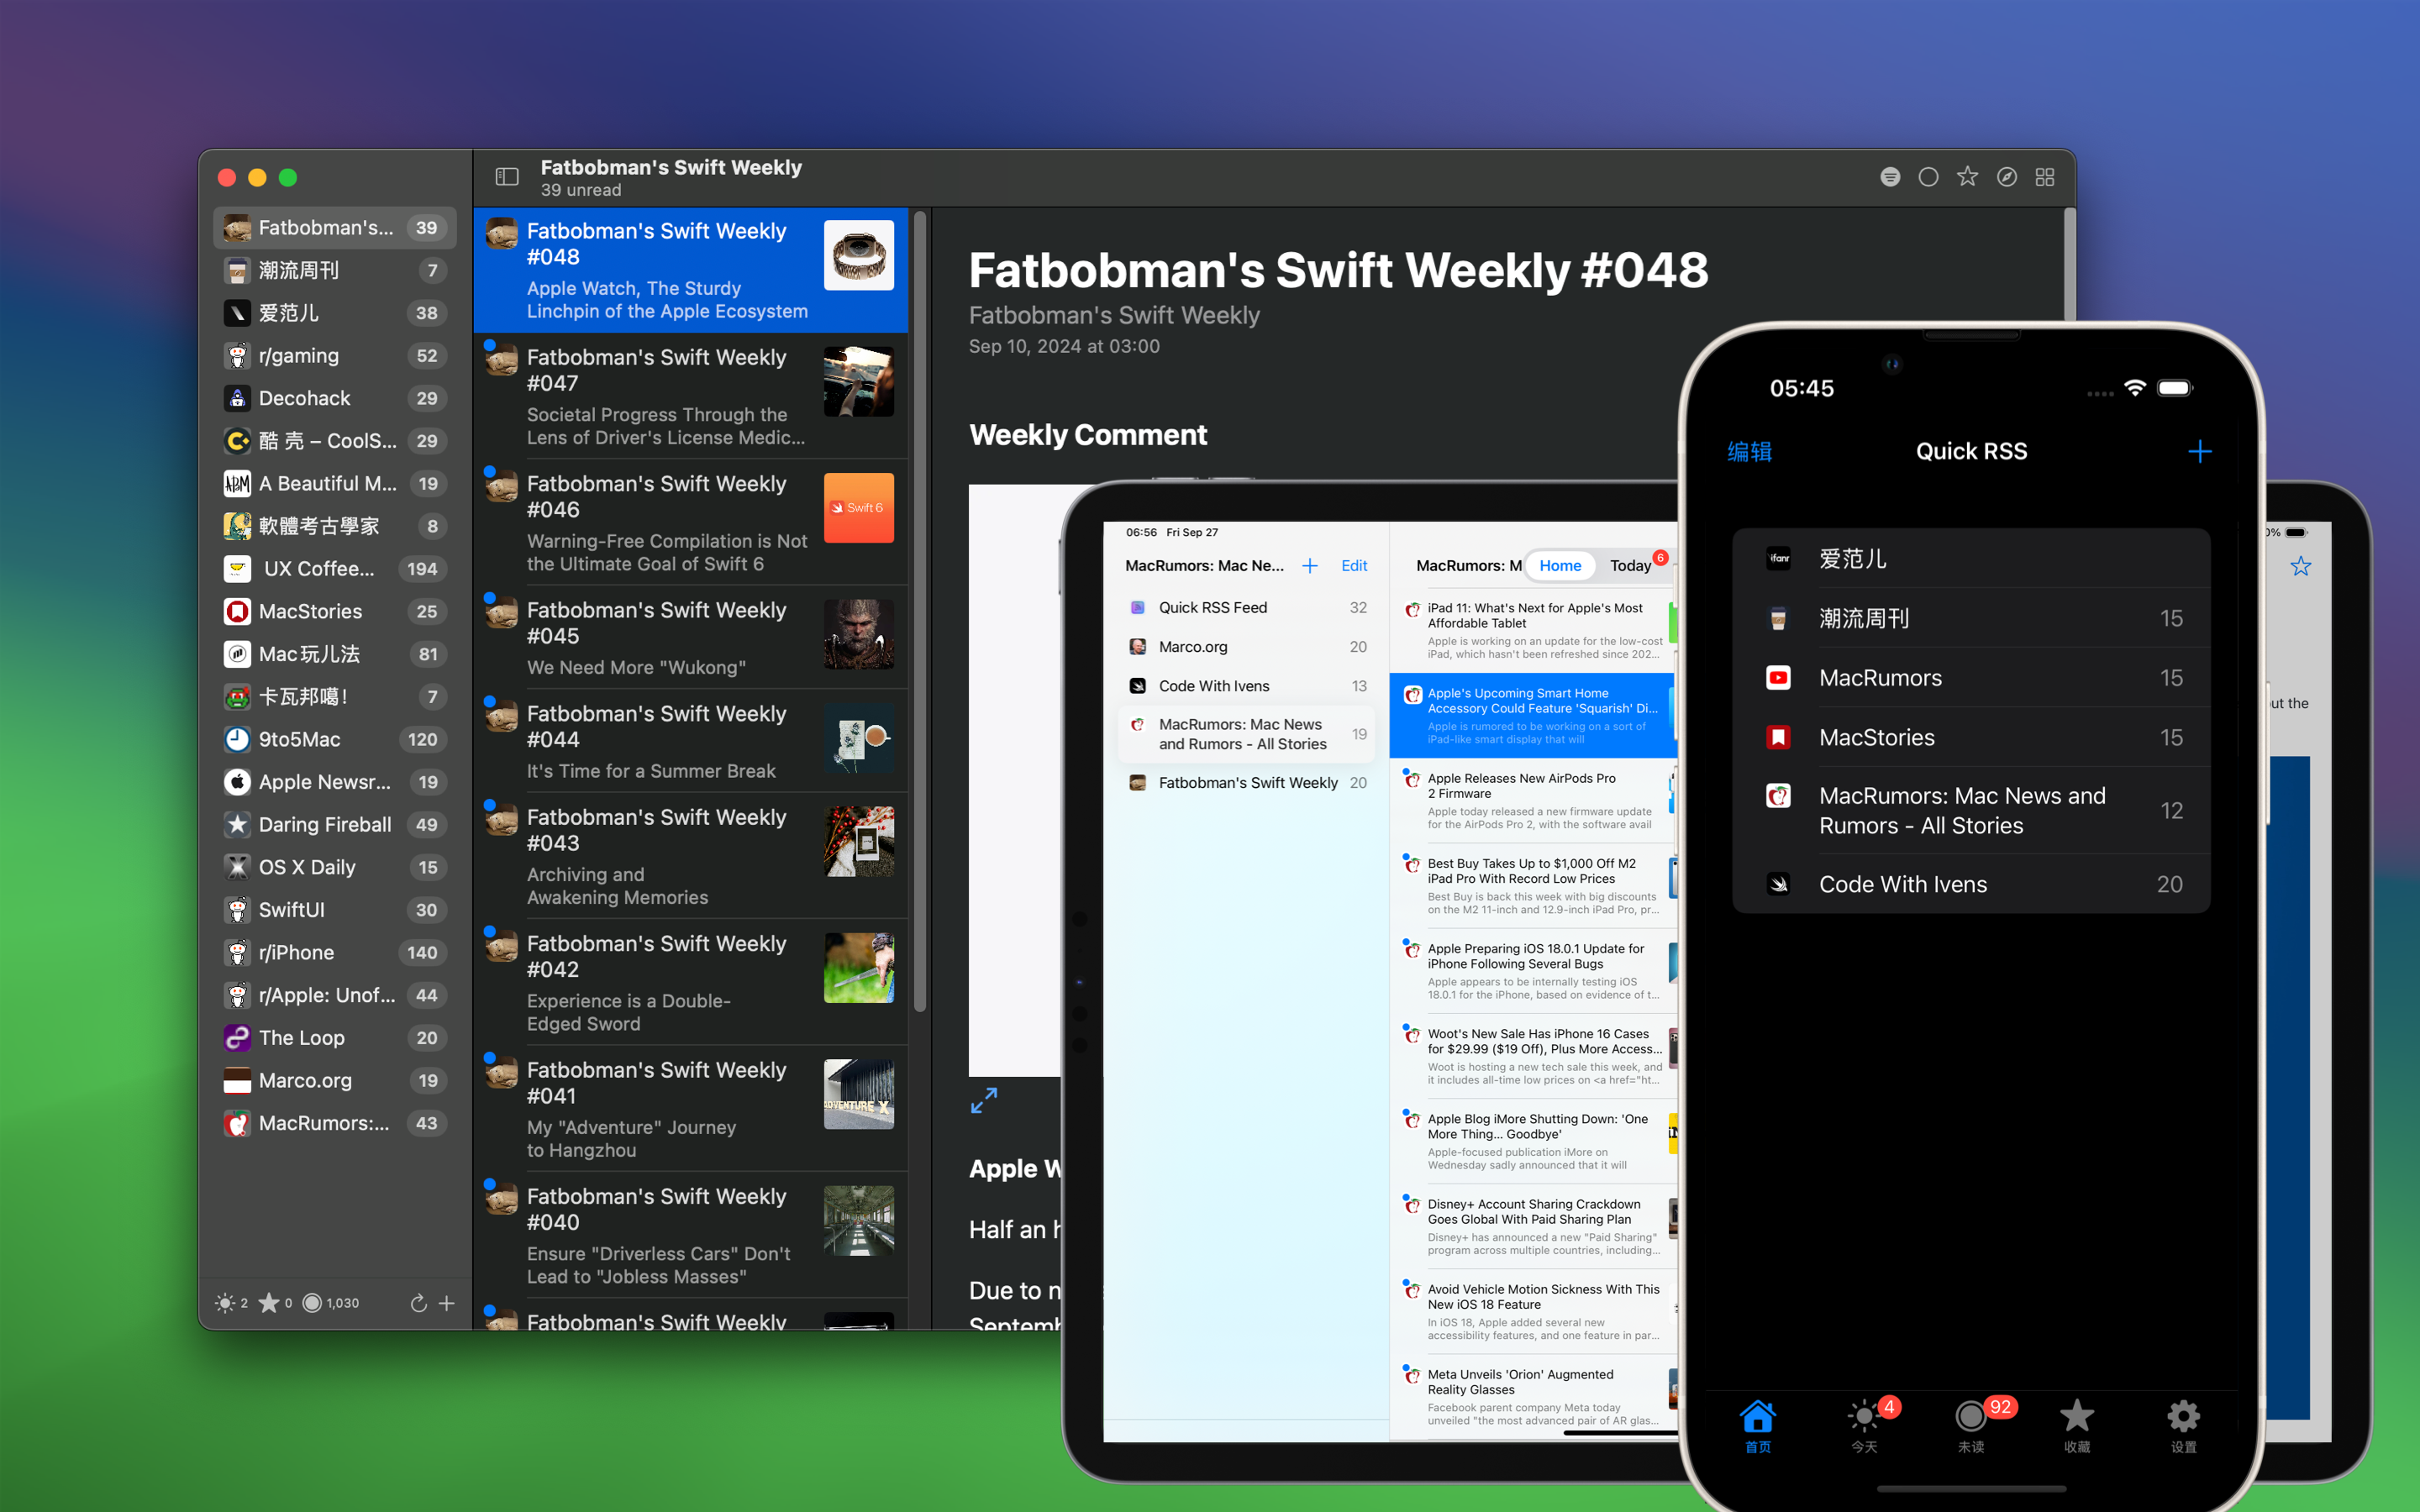
Task: Open the filter/sort icon top toolbar
Action: 1891,174
